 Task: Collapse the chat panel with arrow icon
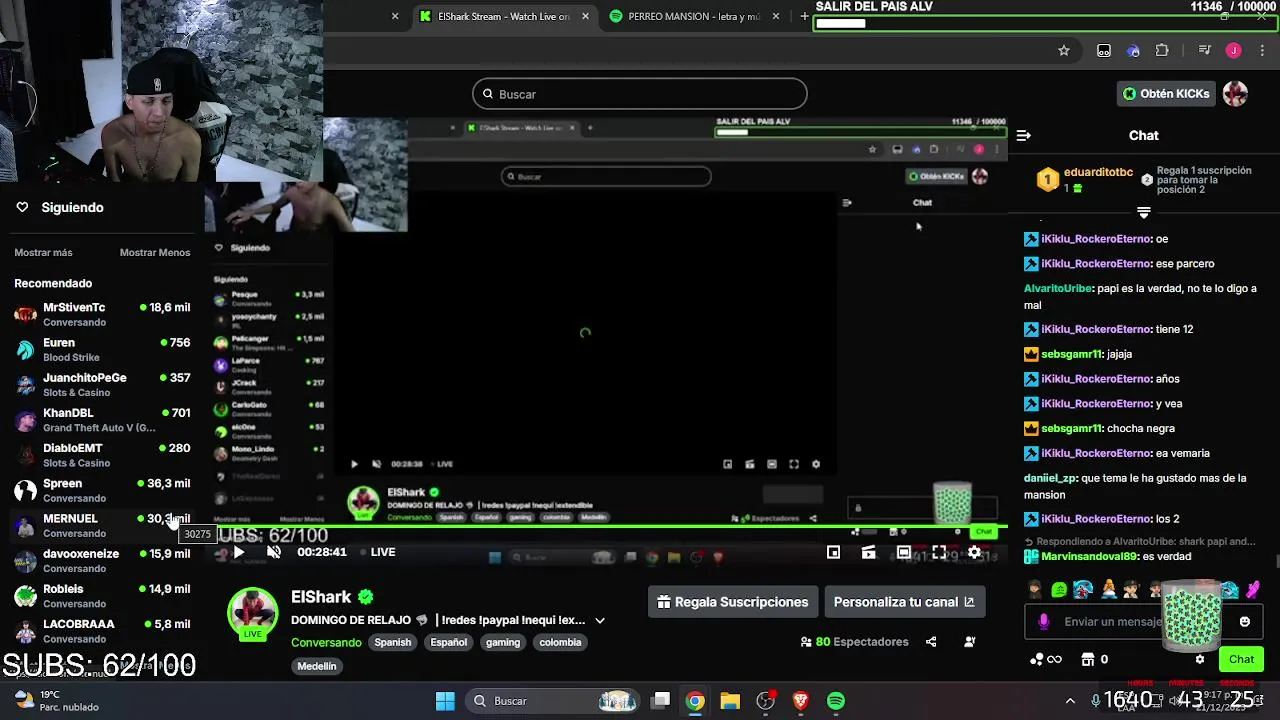[1023, 135]
